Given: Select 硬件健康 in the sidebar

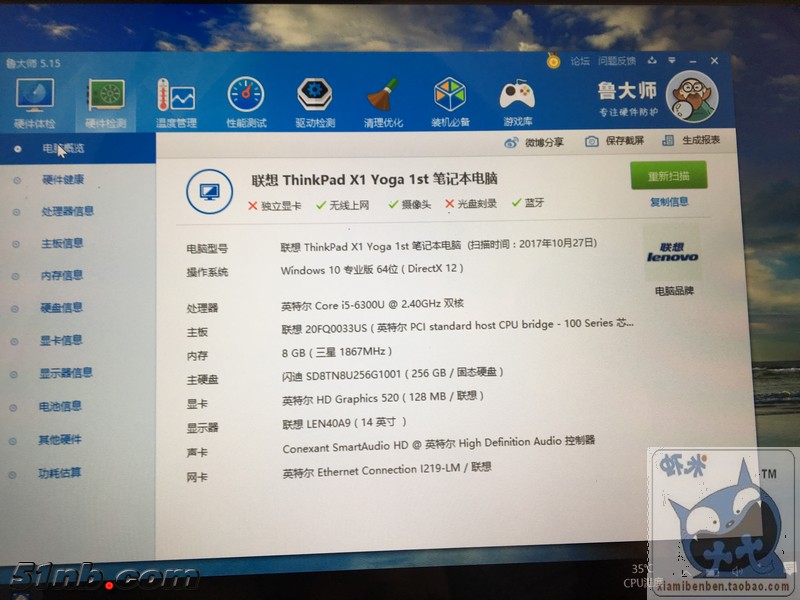Looking at the screenshot, I should coord(62,180).
